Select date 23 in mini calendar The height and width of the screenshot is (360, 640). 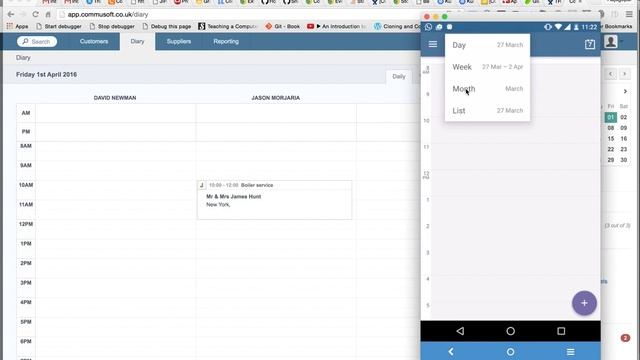(x=624, y=149)
